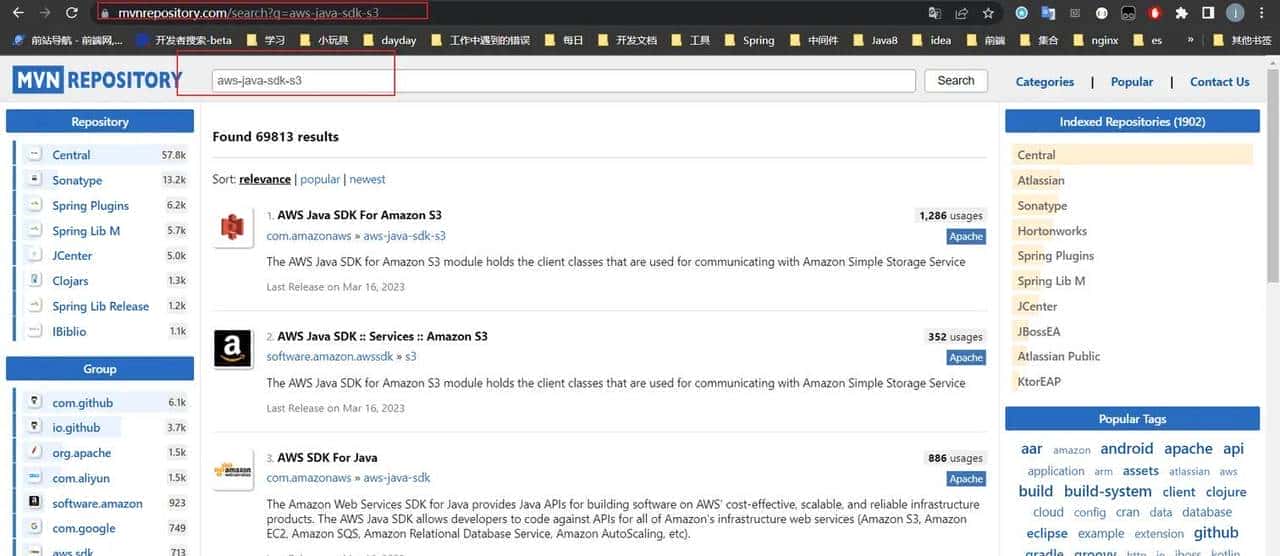Sort results by newest
Image resolution: width=1280 pixels, height=556 pixels.
coord(367,179)
